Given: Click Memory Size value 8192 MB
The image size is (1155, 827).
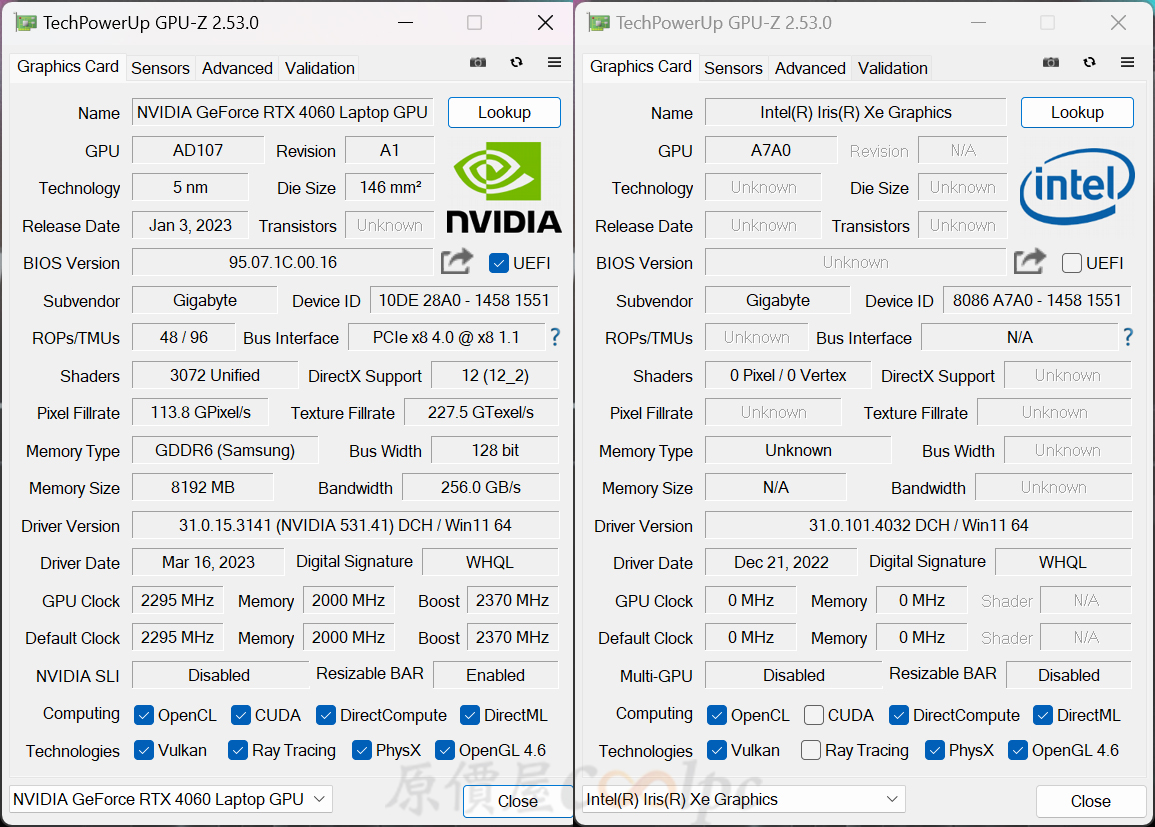Looking at the screenshot, I should 203,488.
